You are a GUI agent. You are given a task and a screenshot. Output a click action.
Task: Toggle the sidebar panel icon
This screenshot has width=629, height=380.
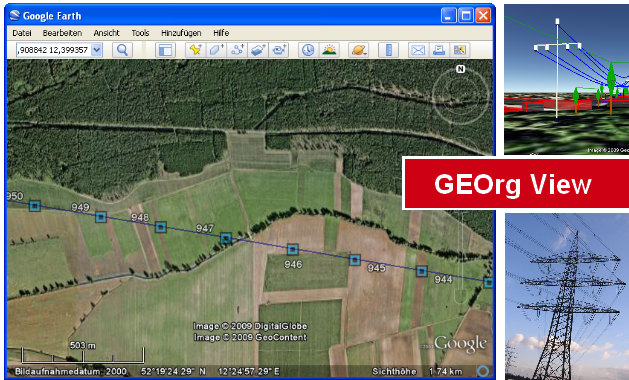point(165,50)
